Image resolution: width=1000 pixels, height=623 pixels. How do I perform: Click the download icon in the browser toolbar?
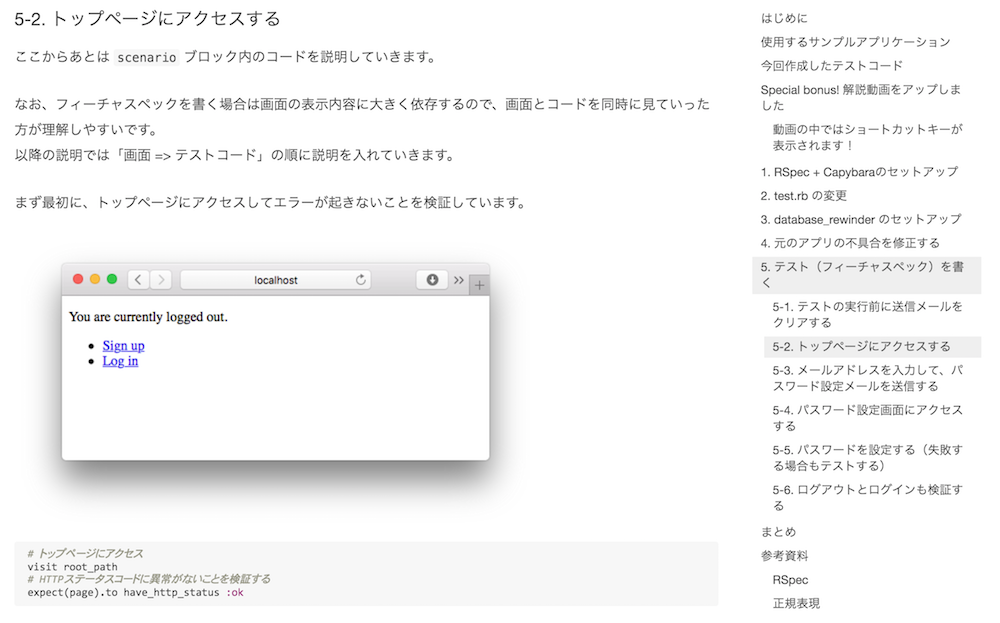(432, 279)
